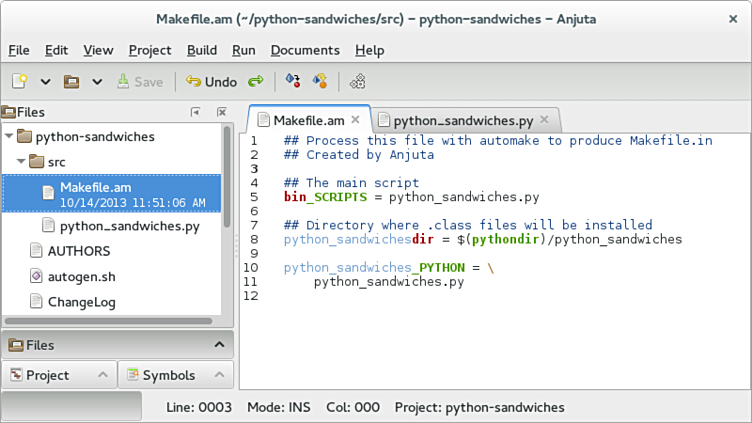
Task: Open the Build menu
Action: 201,50
